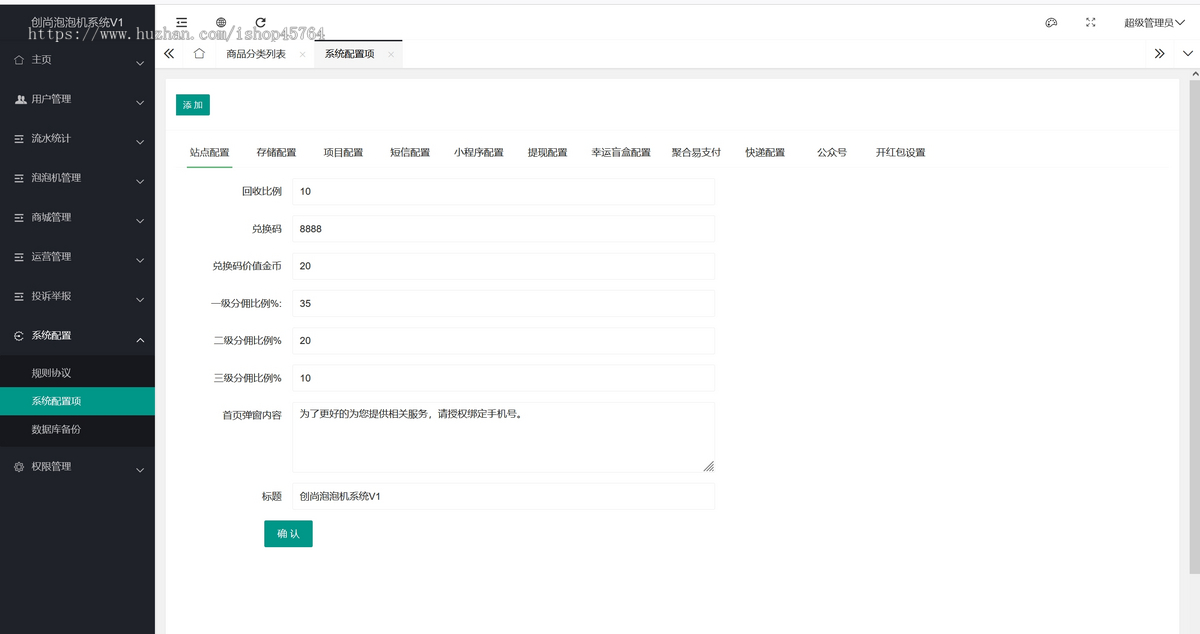
Task: Toggle fullscreen mode icon
Action: tap(1091, 22)
